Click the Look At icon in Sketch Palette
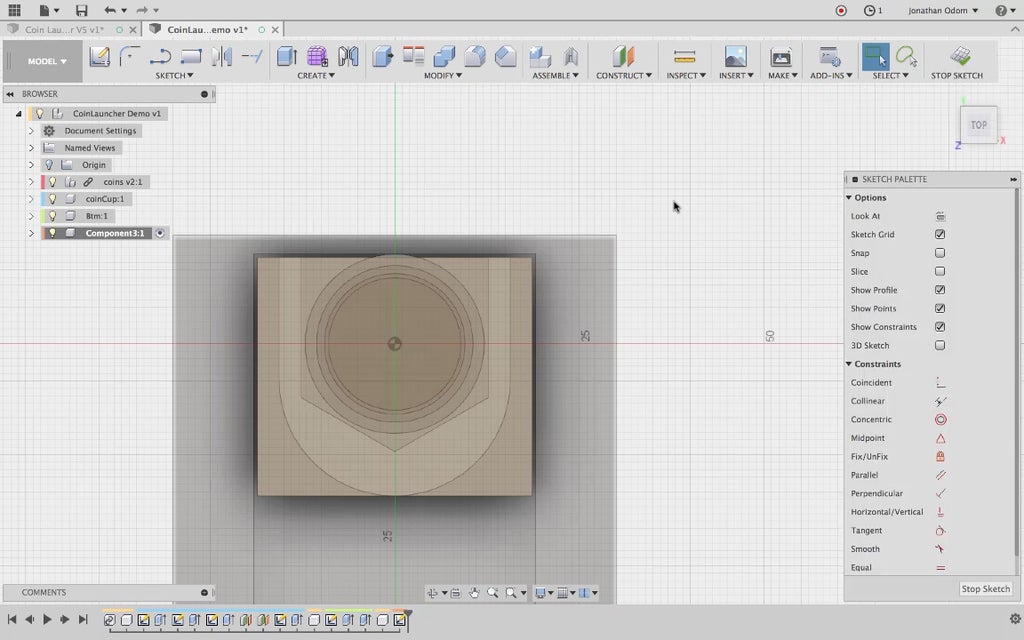1024x640 pixels. tap(940, 216)
